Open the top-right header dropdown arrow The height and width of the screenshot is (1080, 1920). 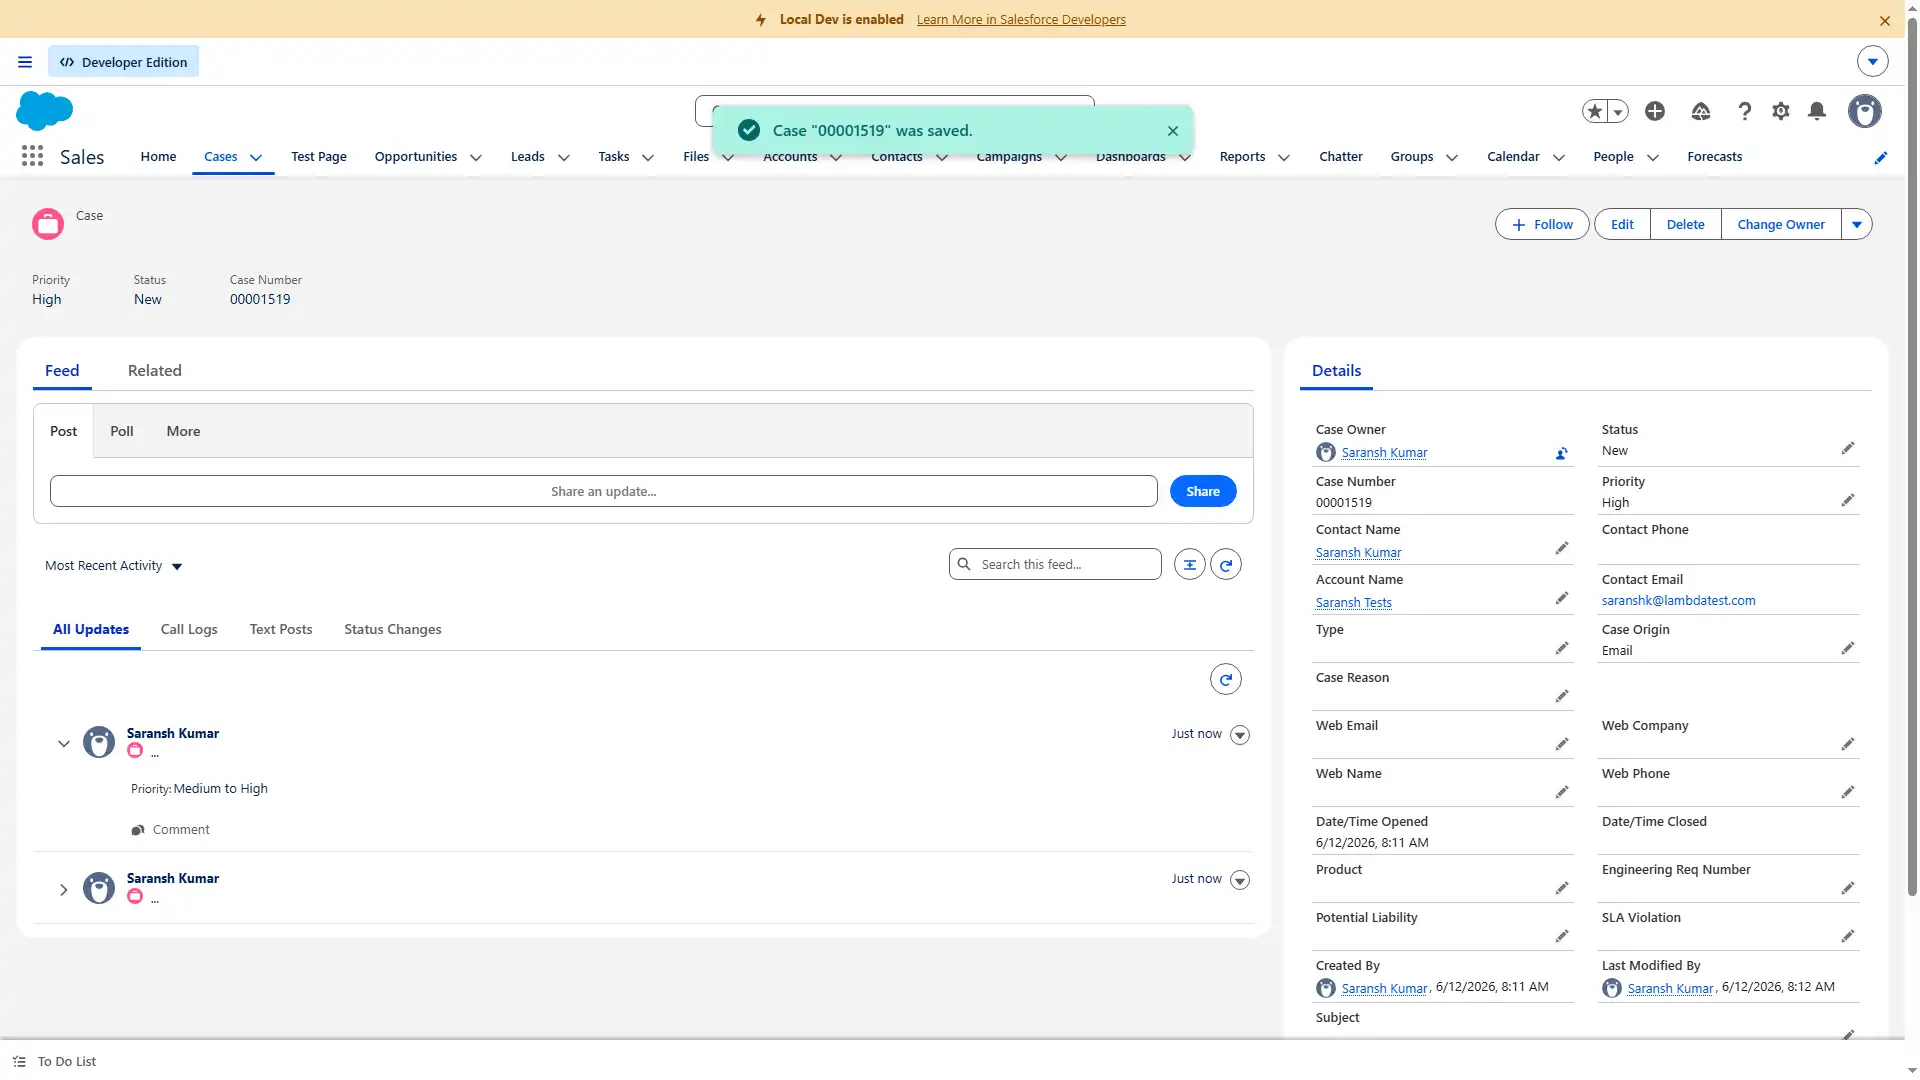1873,62
